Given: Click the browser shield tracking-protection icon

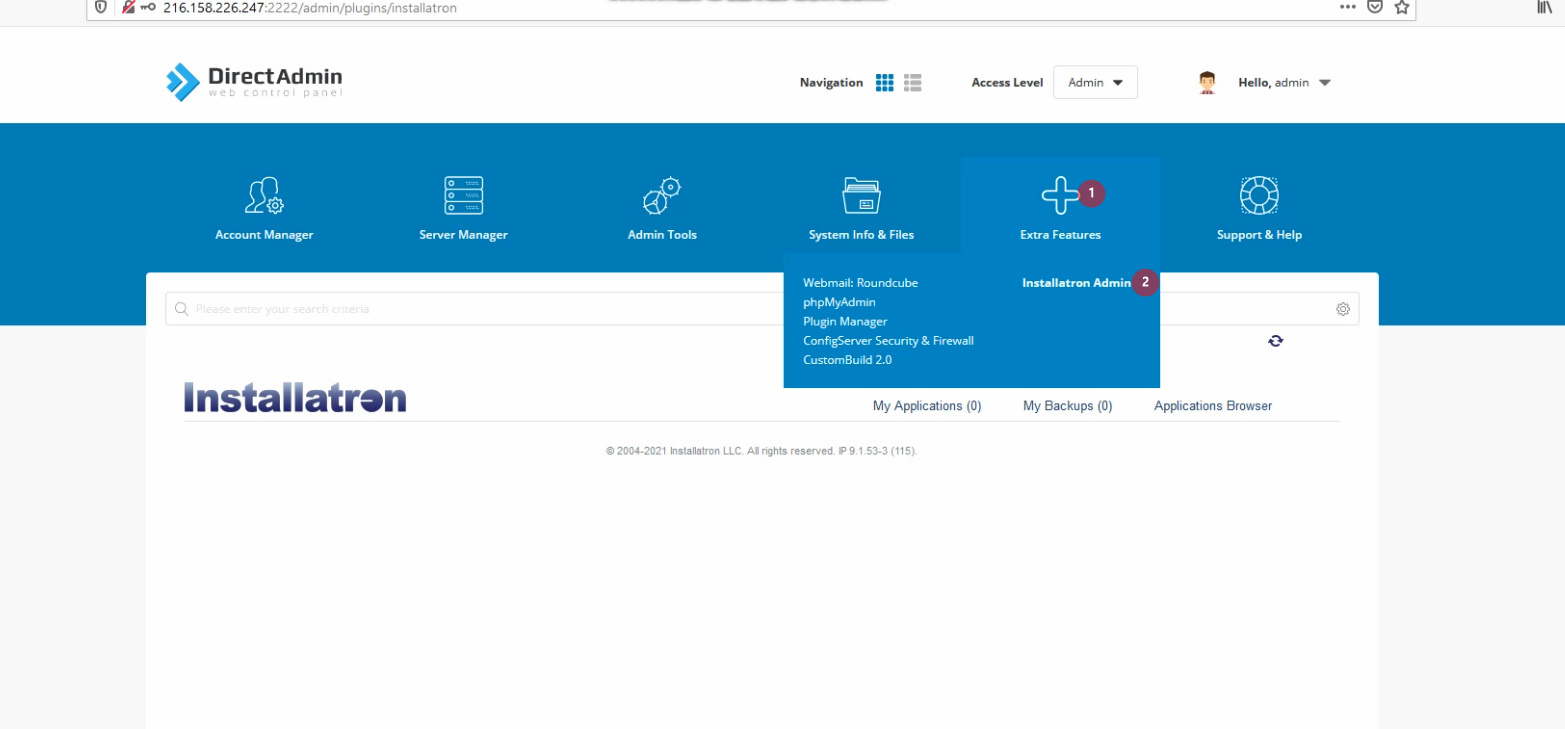Looking at the screenshot, I should pos(101,7).
